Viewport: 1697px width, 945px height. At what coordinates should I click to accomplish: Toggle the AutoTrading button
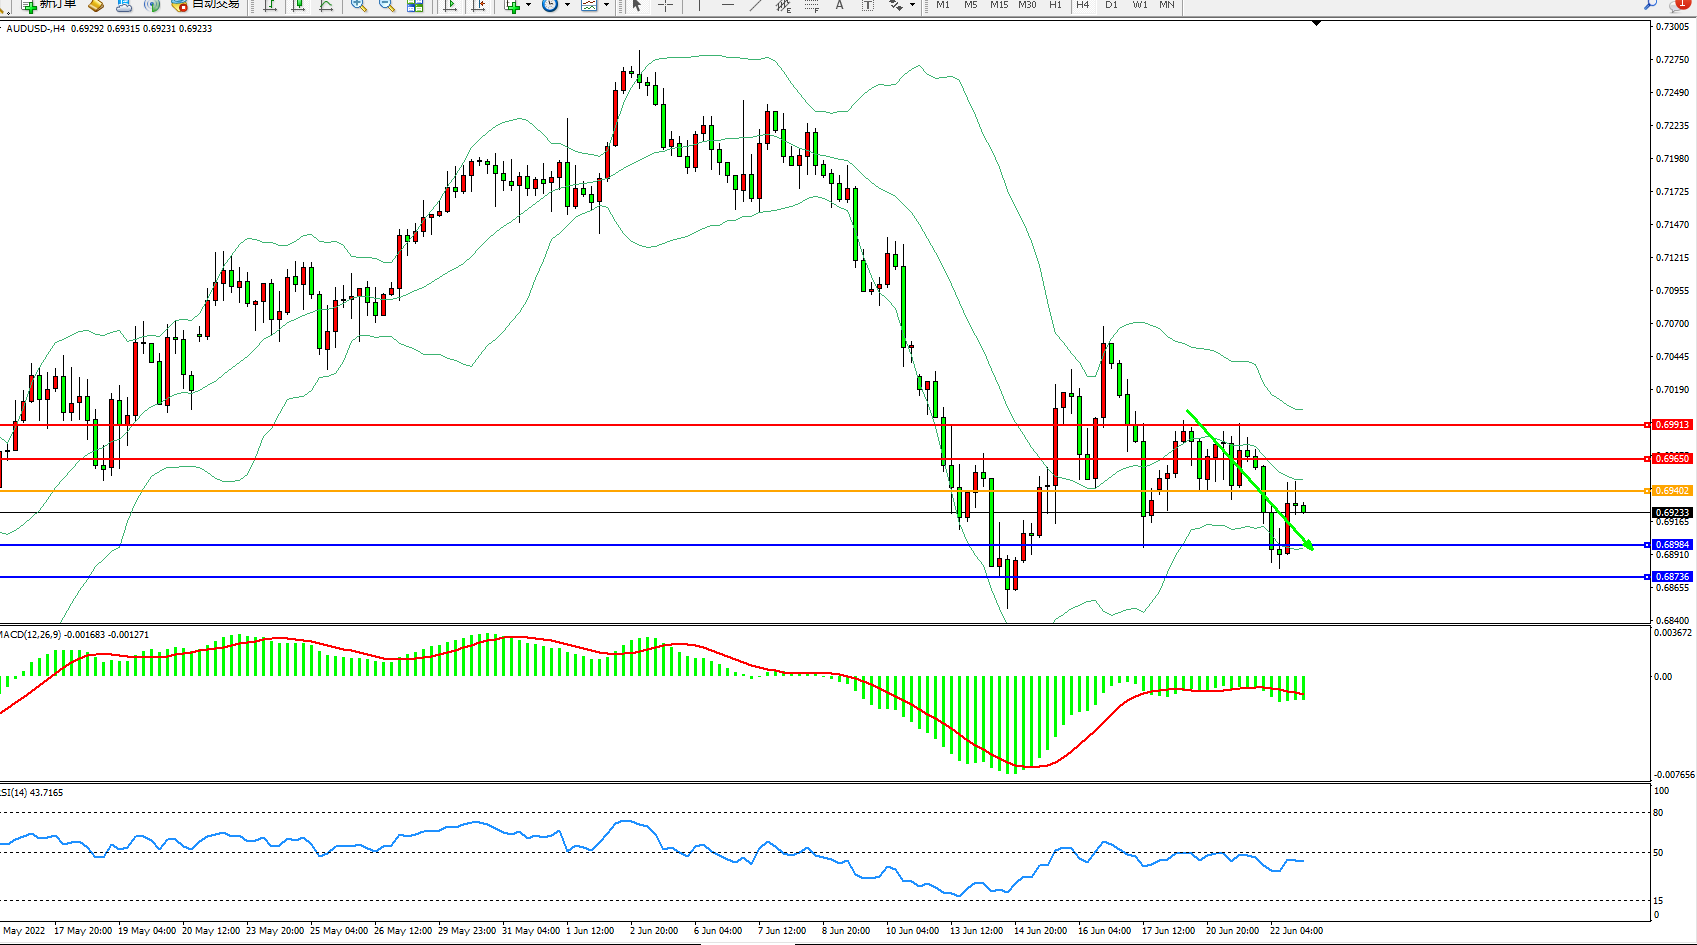[205, 5]
